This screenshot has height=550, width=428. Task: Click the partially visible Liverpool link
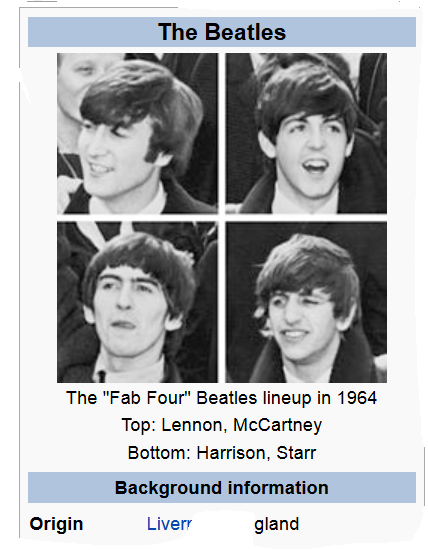(169, 524)
